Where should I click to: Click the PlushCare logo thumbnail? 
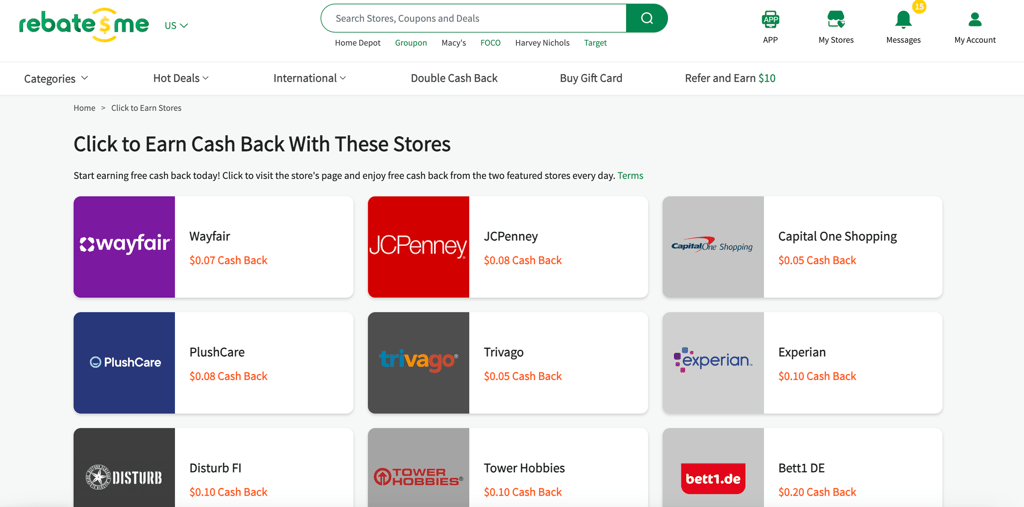click(124, 363)
